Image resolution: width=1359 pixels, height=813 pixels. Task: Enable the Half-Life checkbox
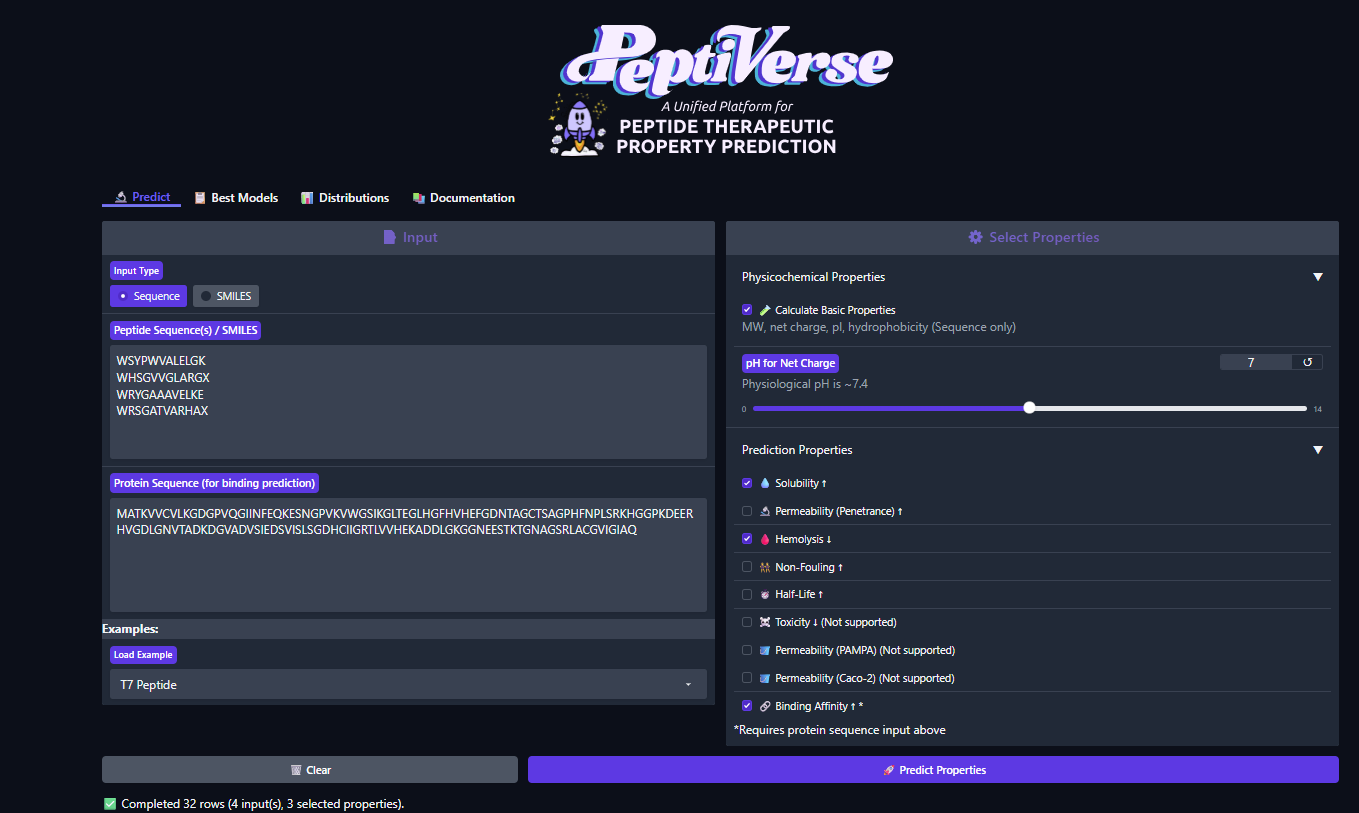point(747,594)
